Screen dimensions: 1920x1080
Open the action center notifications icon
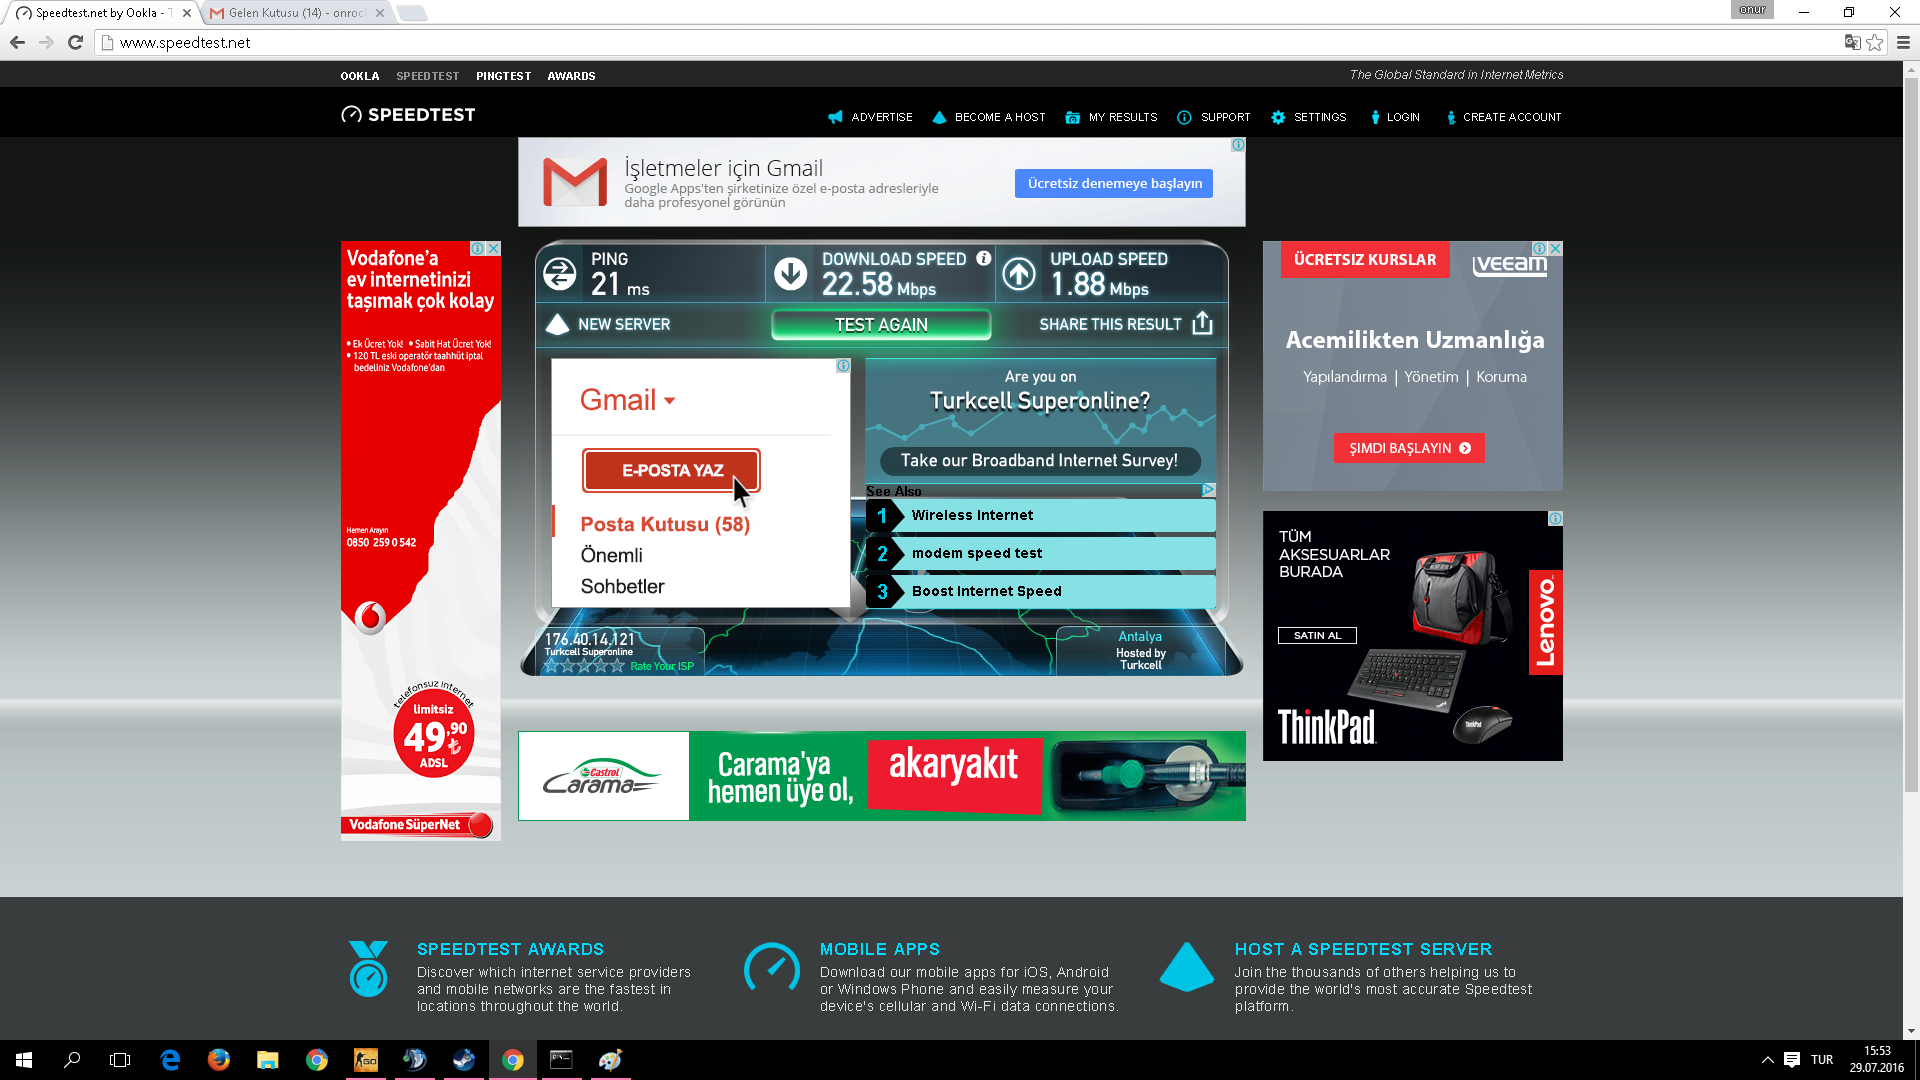pos(1792,1060)
